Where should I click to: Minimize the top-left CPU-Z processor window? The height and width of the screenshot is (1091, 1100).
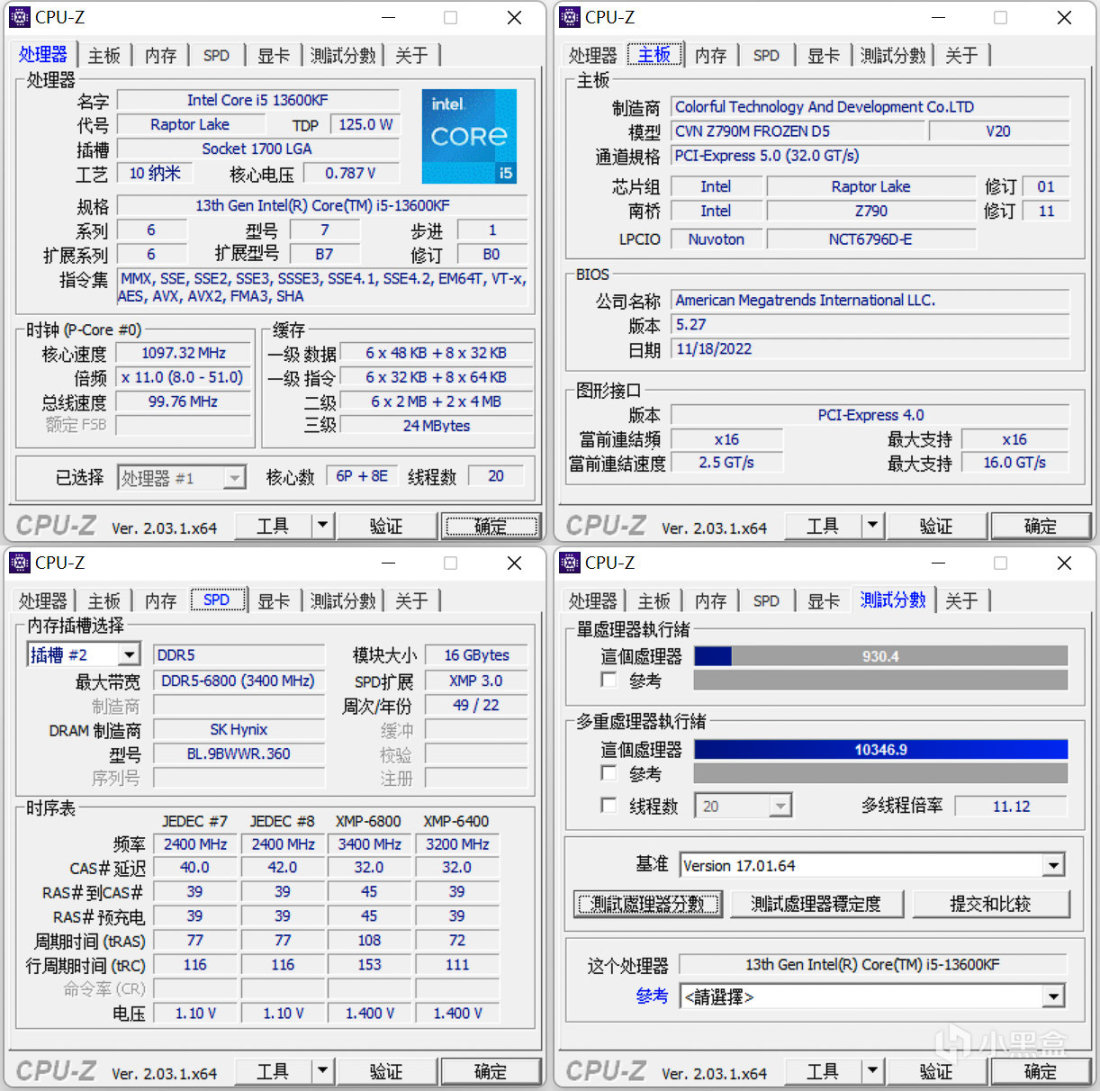click(x=388, y=18)
